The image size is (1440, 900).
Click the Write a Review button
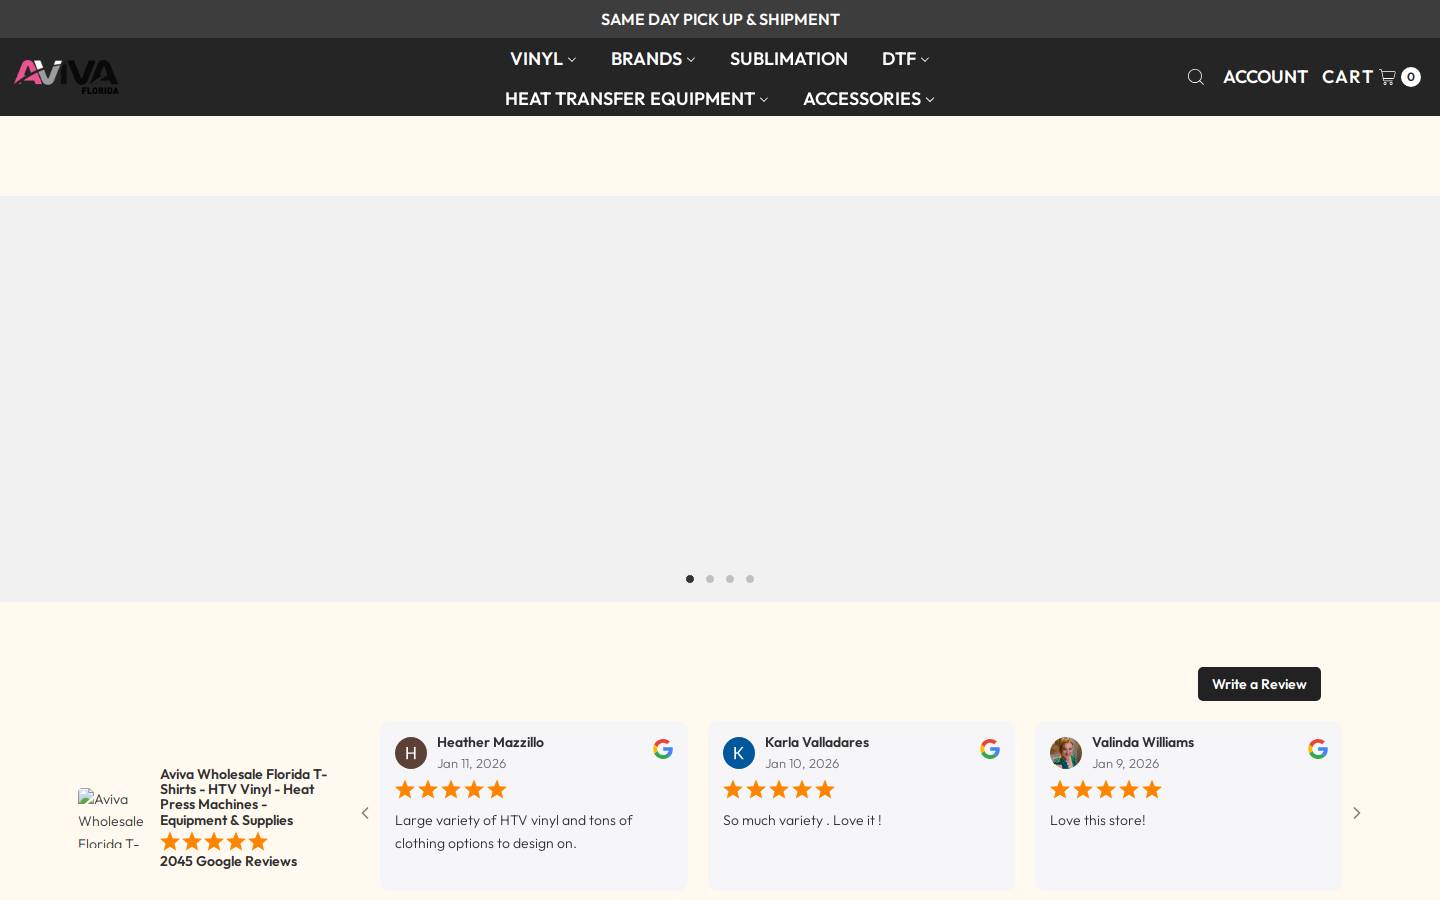click(1259, 684)
